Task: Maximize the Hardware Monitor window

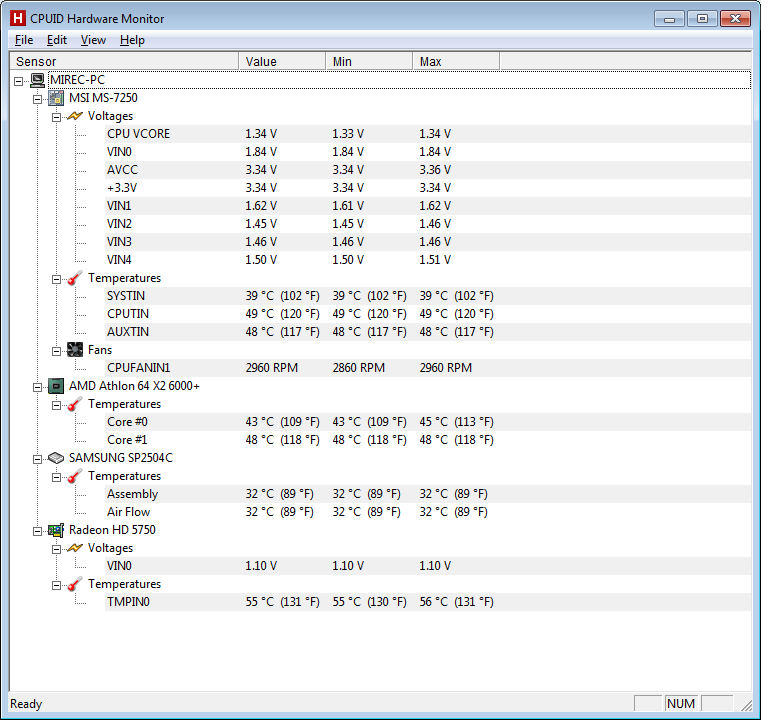Action: pos(702,19)
